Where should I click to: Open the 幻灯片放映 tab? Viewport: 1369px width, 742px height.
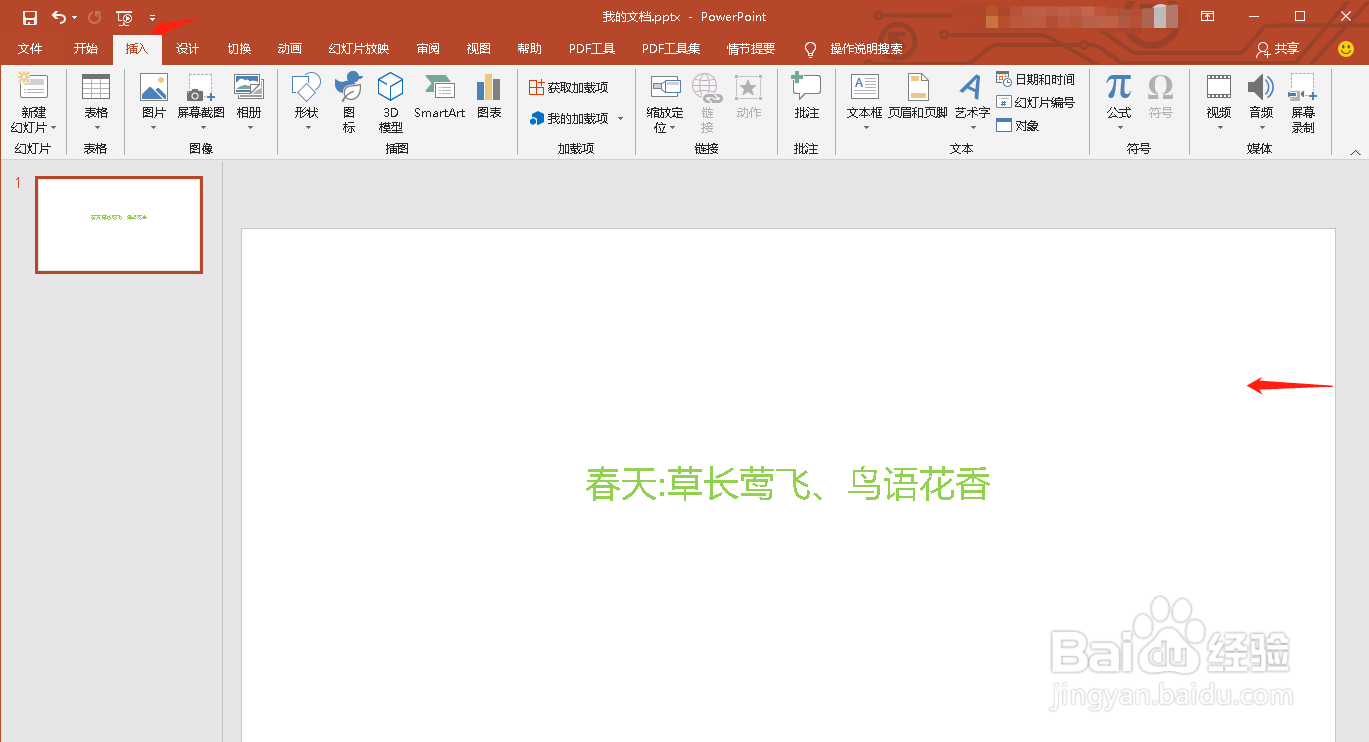click(361, 47)
